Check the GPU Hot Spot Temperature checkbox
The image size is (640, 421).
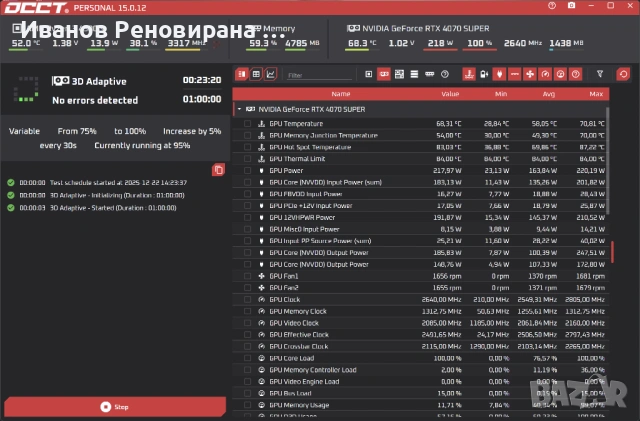point(247,147)
